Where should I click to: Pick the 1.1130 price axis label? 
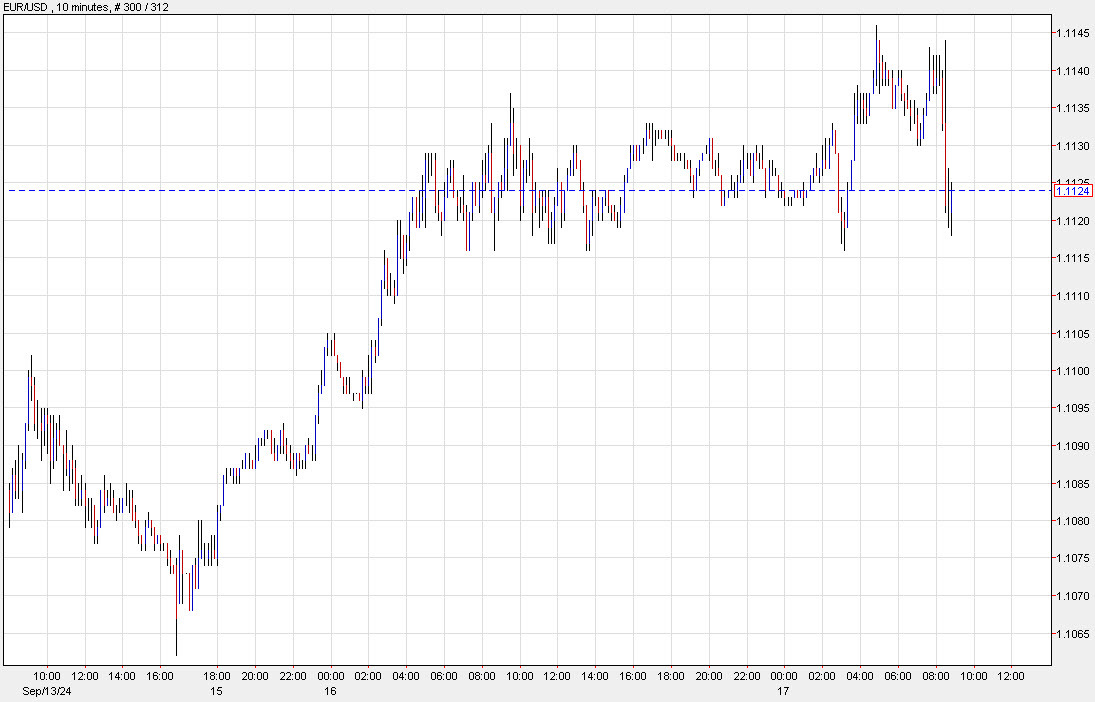coord(1073,146)
